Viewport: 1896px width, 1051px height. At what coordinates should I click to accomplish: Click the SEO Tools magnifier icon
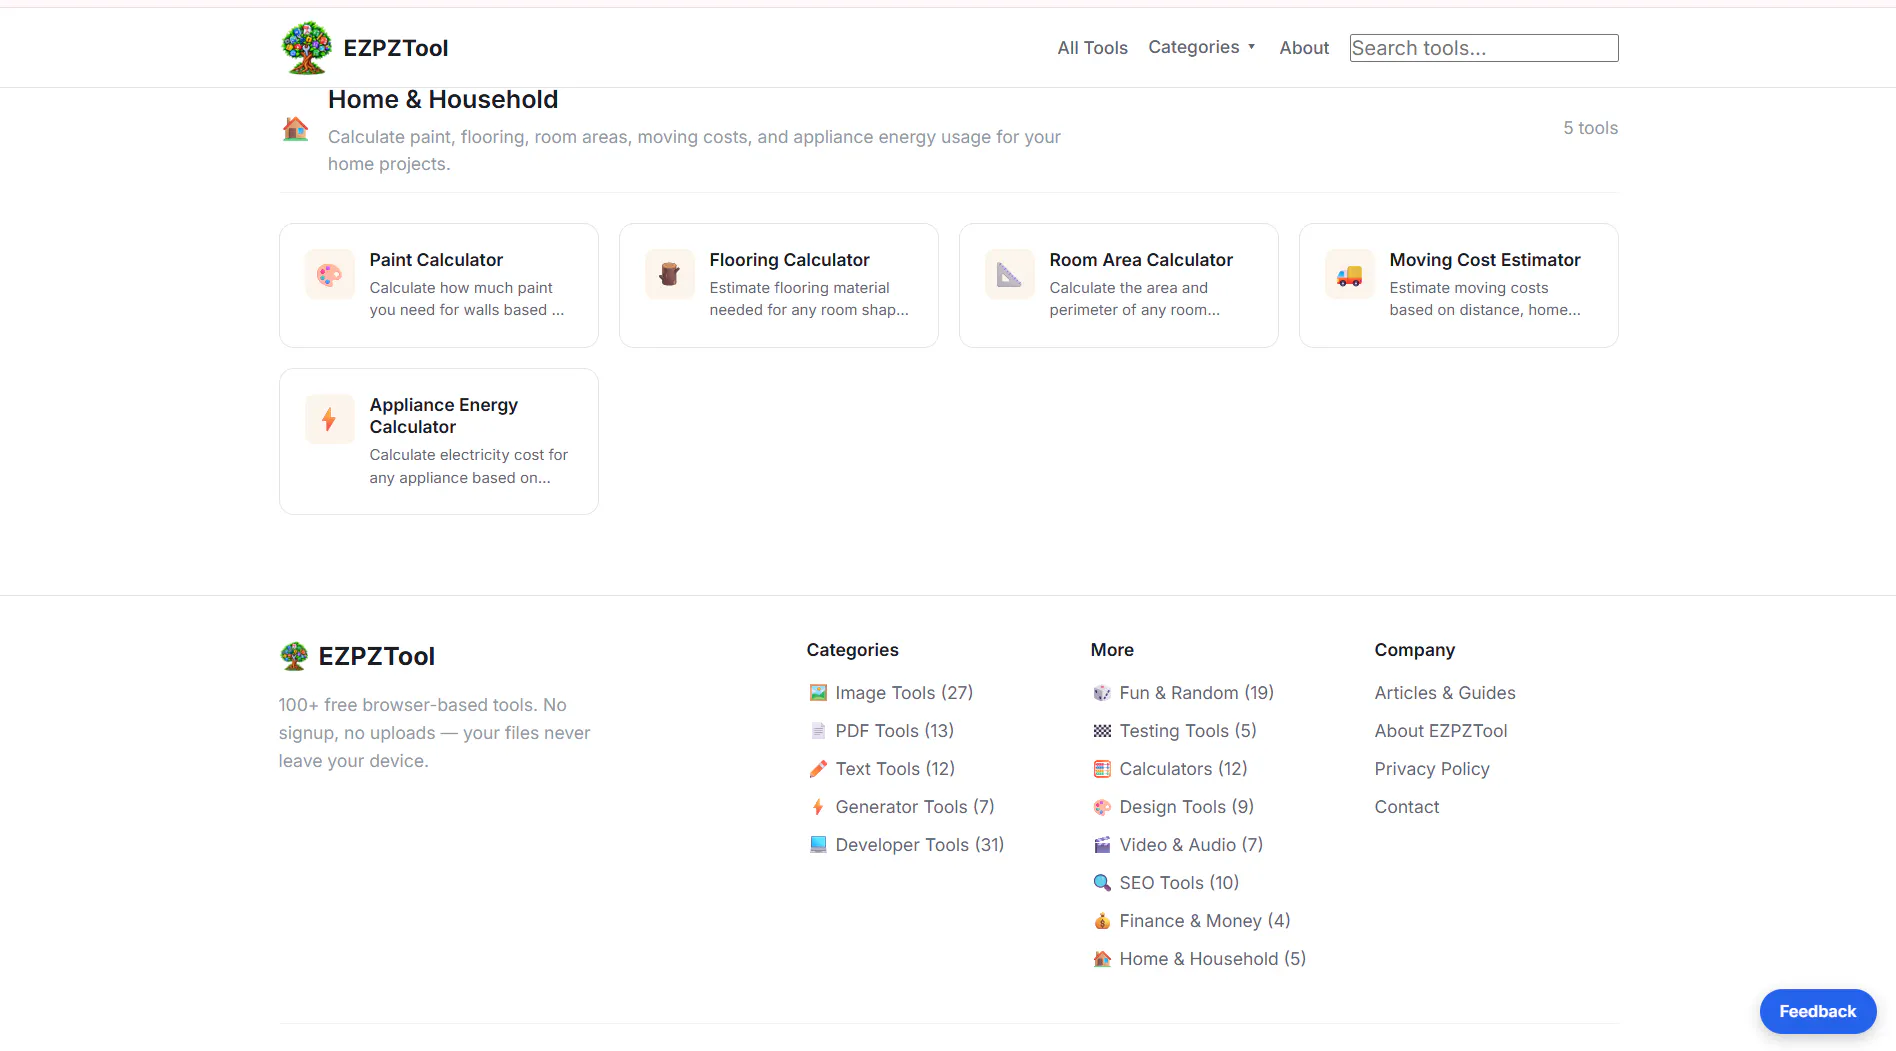click(1102, 883)
